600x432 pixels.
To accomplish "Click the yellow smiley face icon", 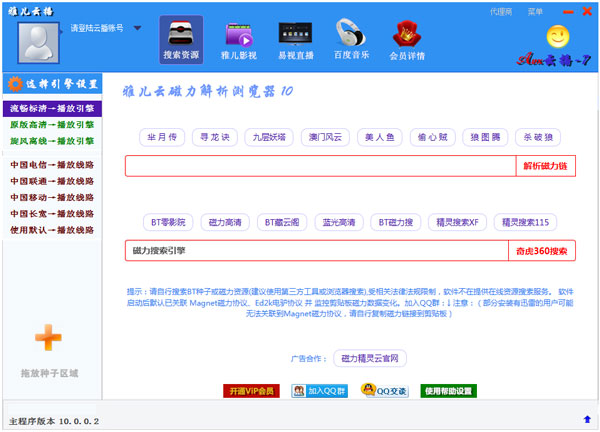I will click(558, 36).
